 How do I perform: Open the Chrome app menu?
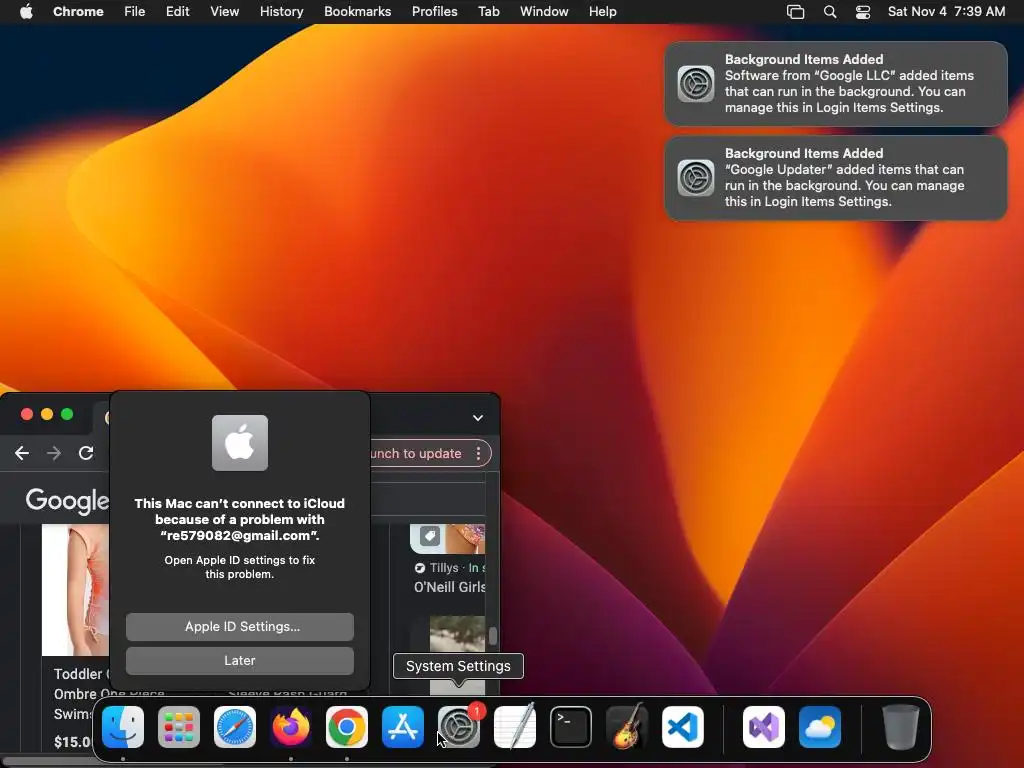78,12
